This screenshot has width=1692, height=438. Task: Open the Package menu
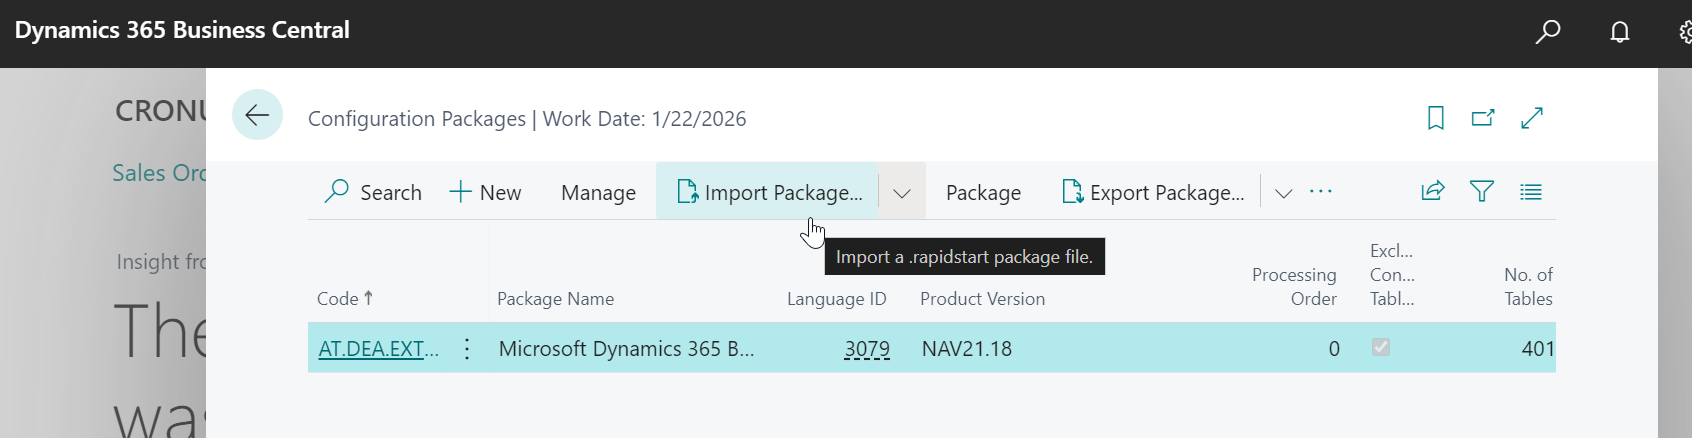click(x=983, y=193)
